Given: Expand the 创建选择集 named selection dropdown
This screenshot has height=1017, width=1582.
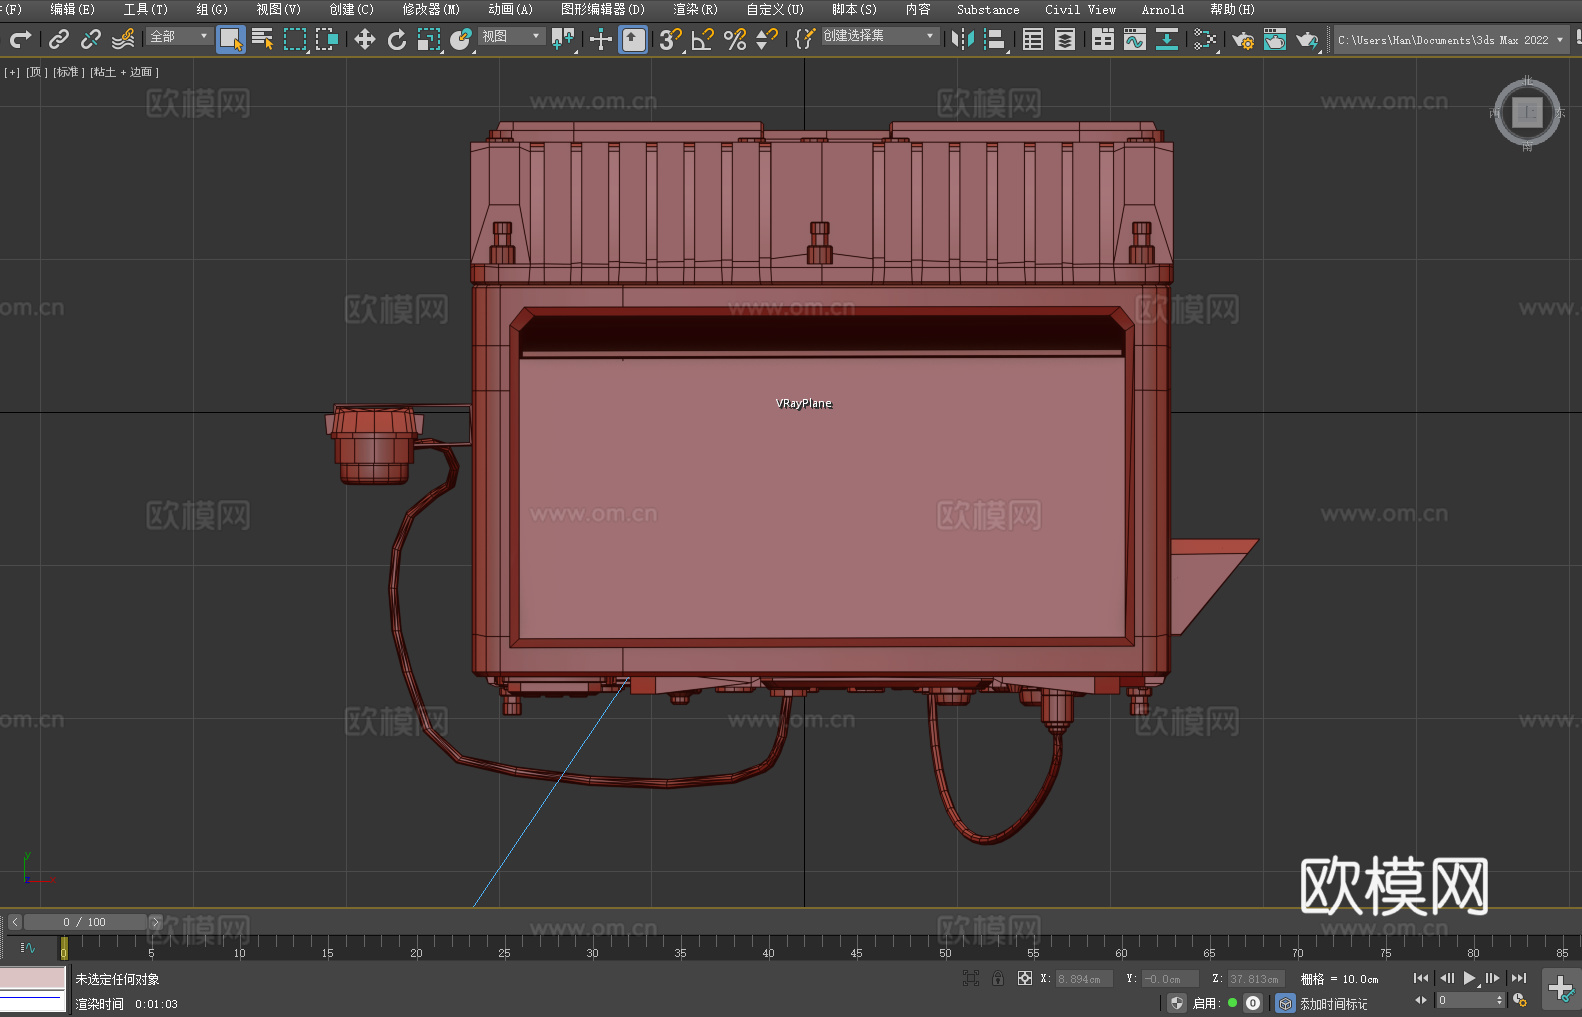Looking at the screenshot, I should (879, 37).
